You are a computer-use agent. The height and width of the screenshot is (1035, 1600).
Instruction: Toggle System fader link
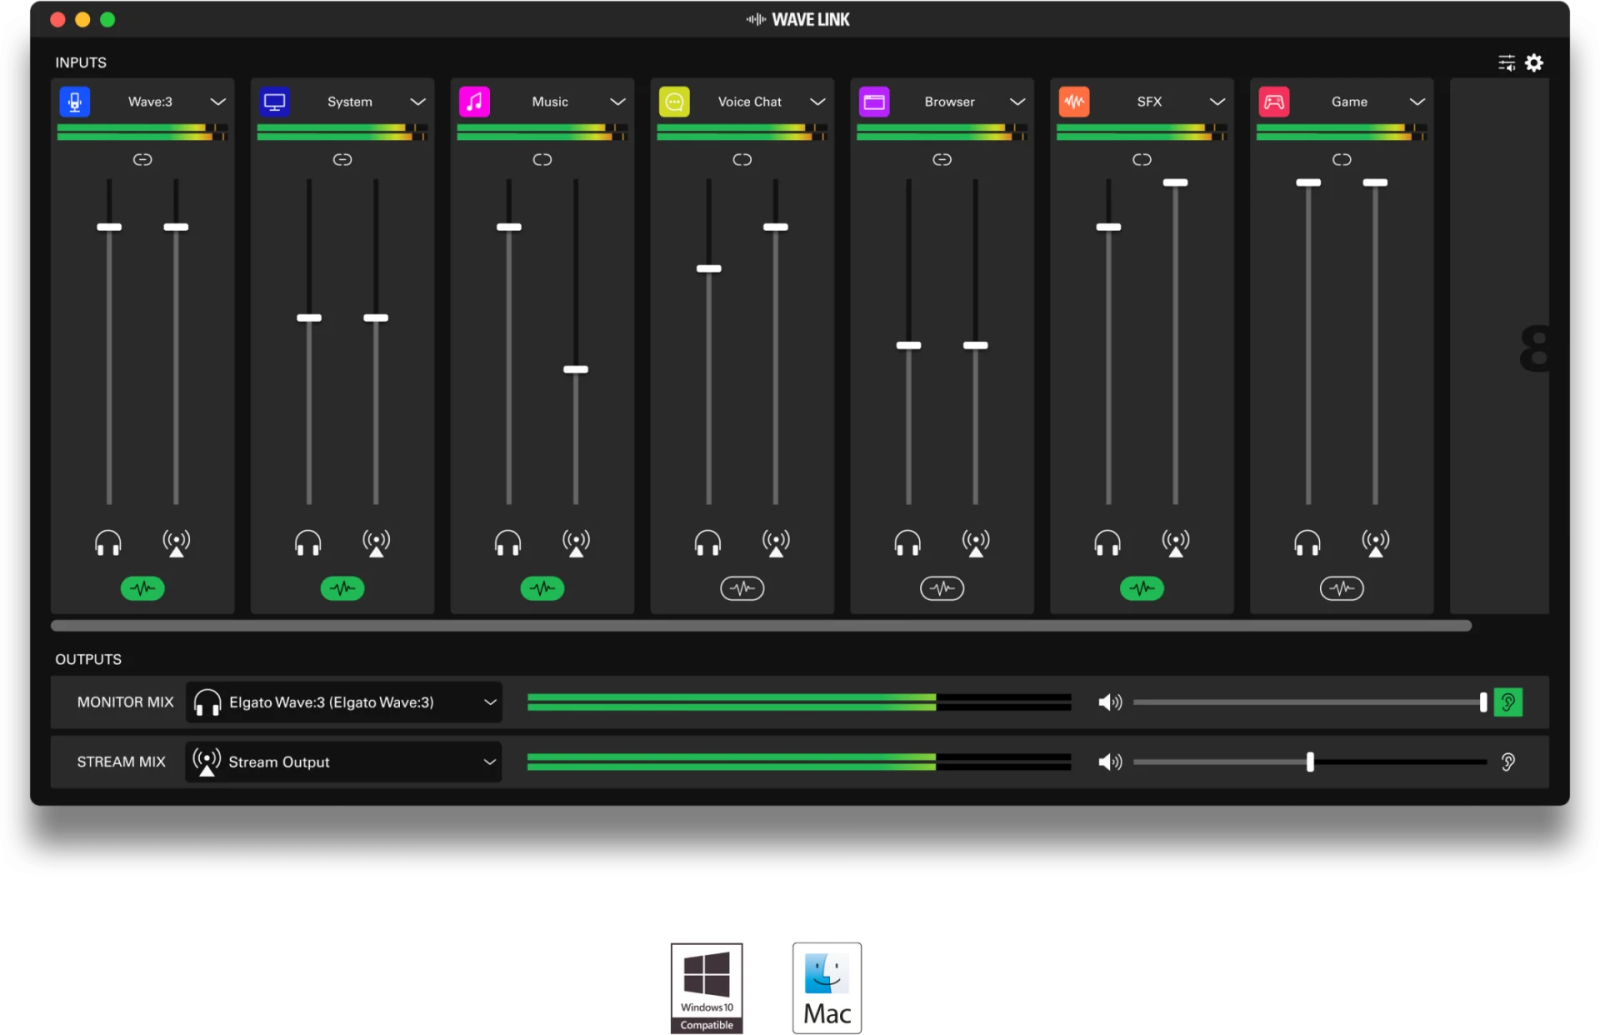(343, 159)
